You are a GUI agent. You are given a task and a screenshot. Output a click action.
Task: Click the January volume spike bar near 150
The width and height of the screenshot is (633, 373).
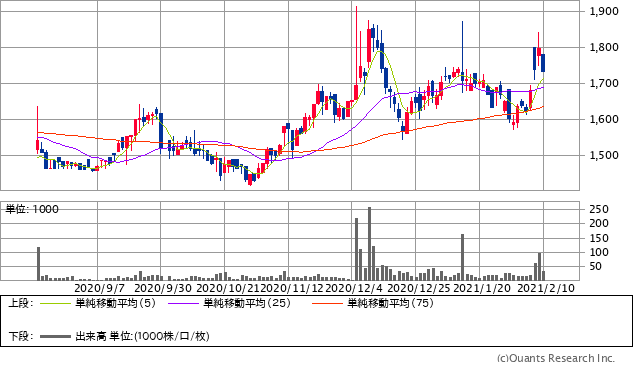463,257
